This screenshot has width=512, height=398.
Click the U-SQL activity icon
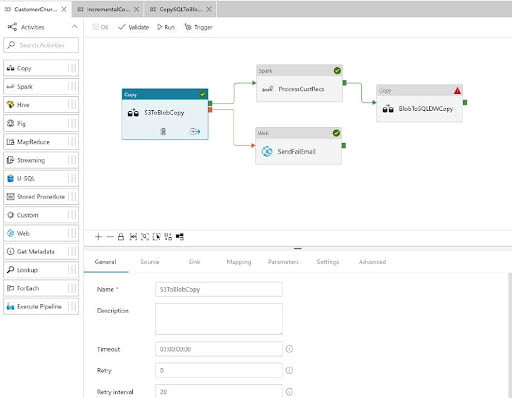(10, 178)
